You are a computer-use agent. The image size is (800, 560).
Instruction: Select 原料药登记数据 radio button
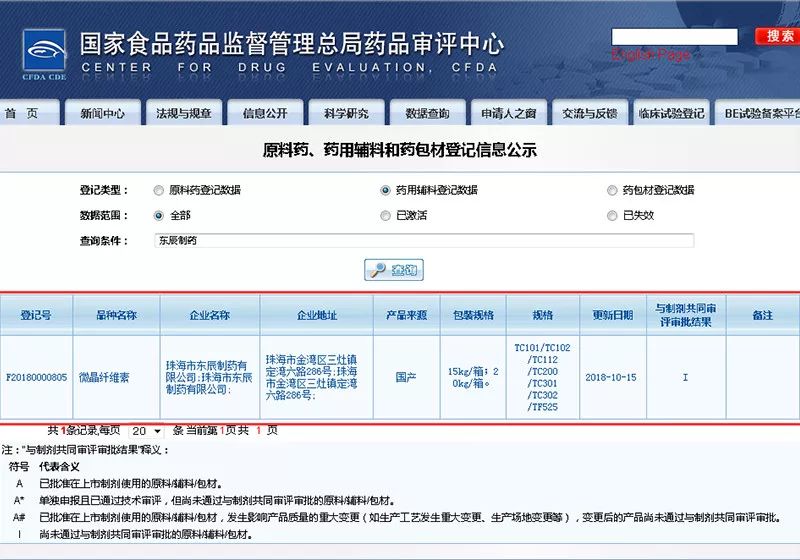click(159, 191)
